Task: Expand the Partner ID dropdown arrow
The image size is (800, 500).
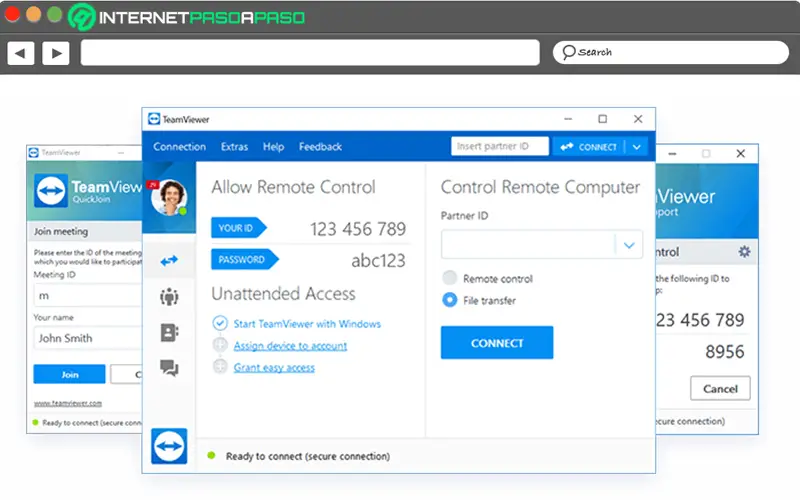Action: point(629,245)
